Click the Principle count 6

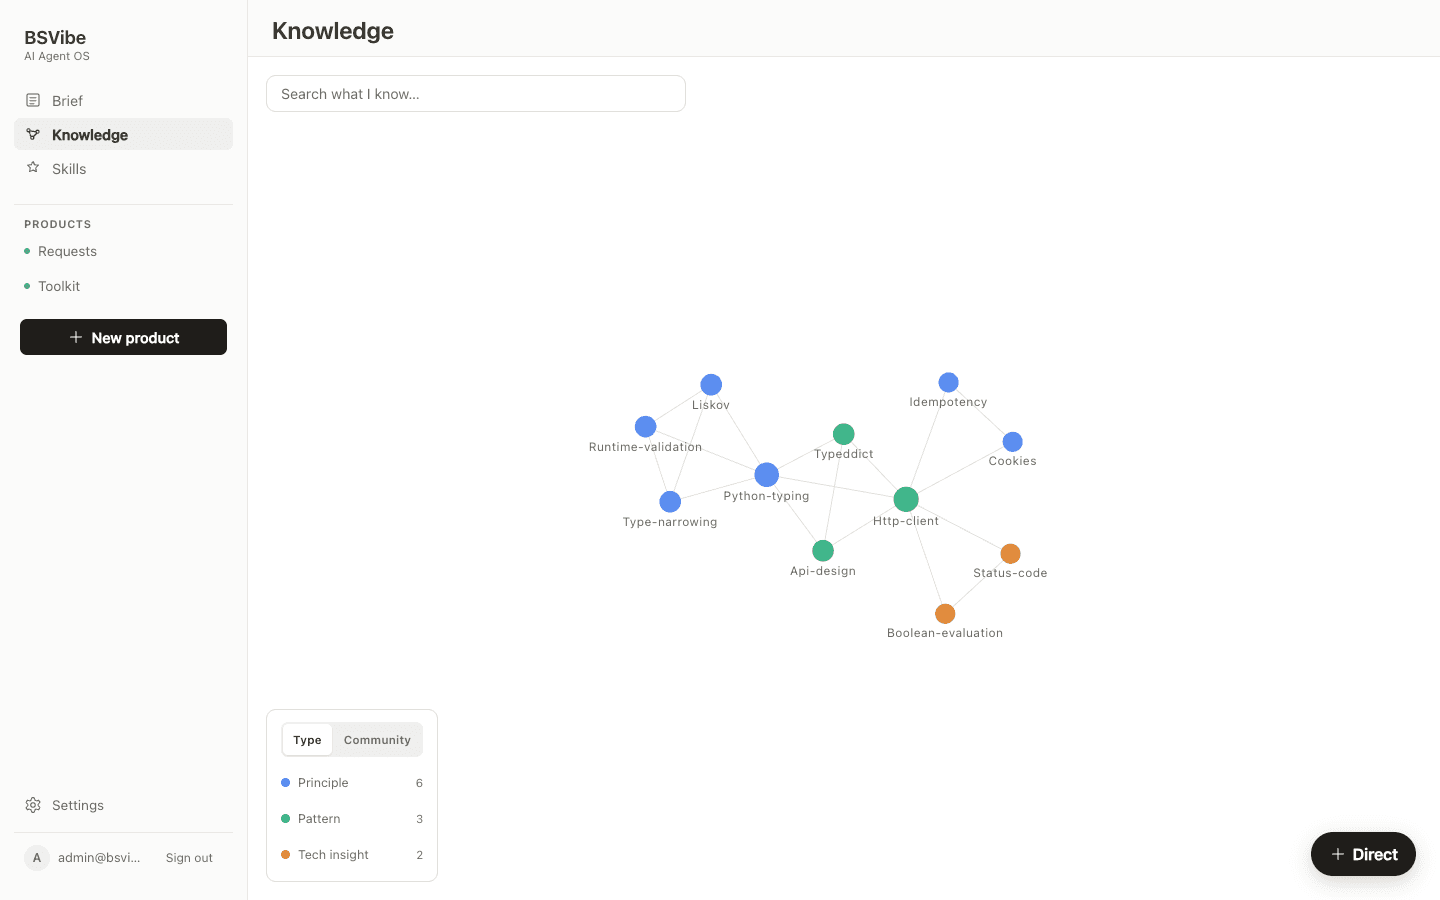(419, 783)
